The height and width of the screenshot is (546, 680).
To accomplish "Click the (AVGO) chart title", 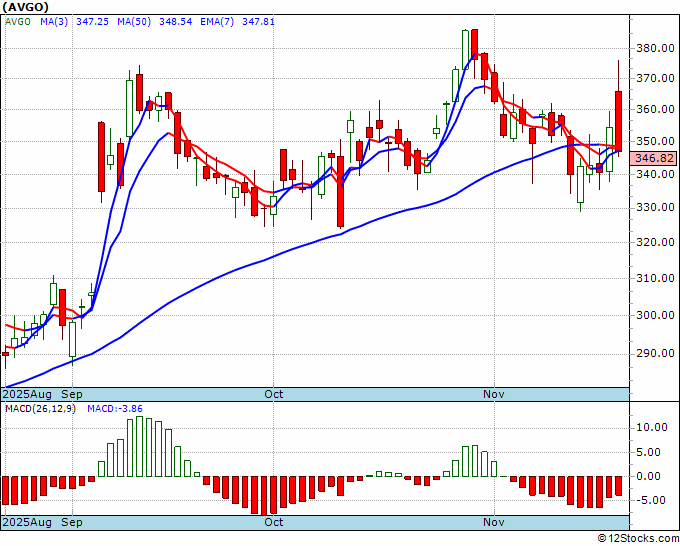I will 25,7.
